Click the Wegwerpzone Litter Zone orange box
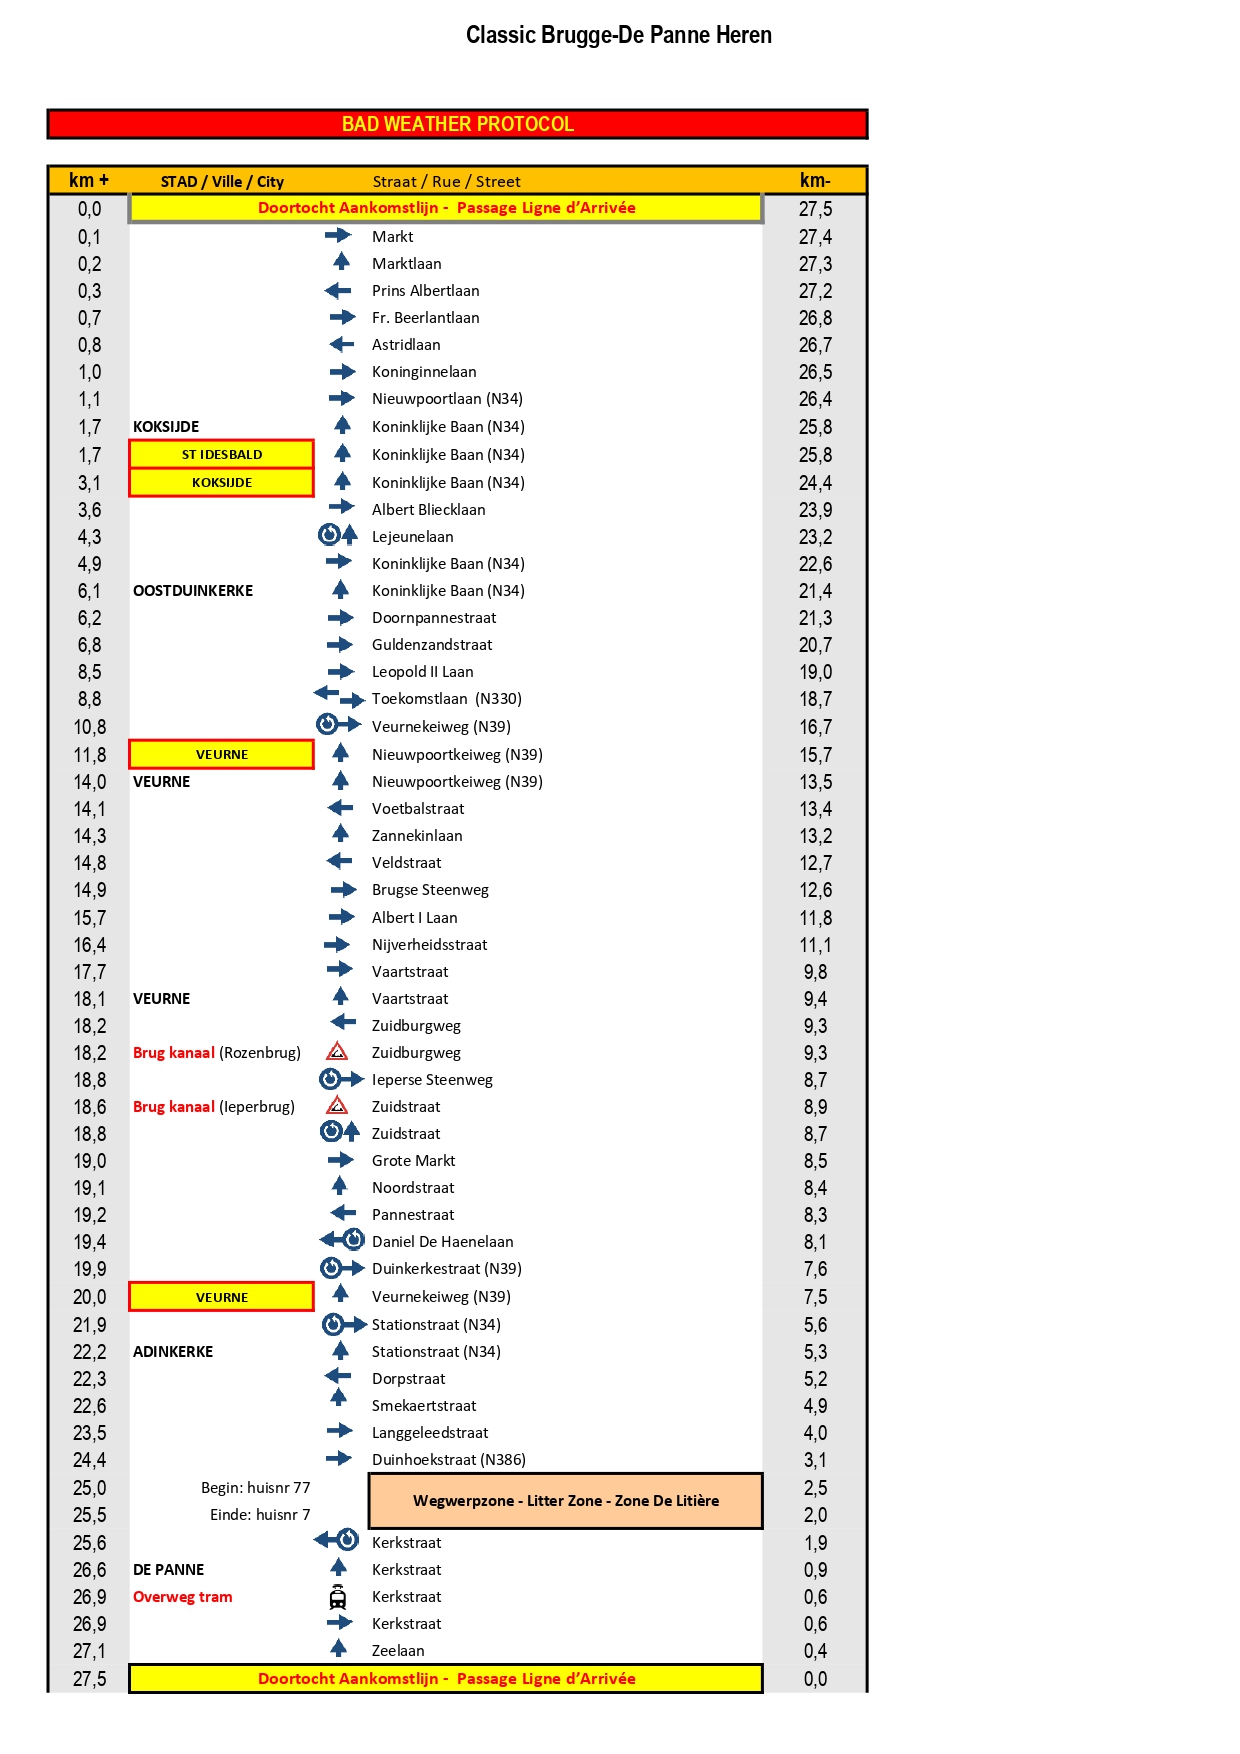 tap(566, 1500)
